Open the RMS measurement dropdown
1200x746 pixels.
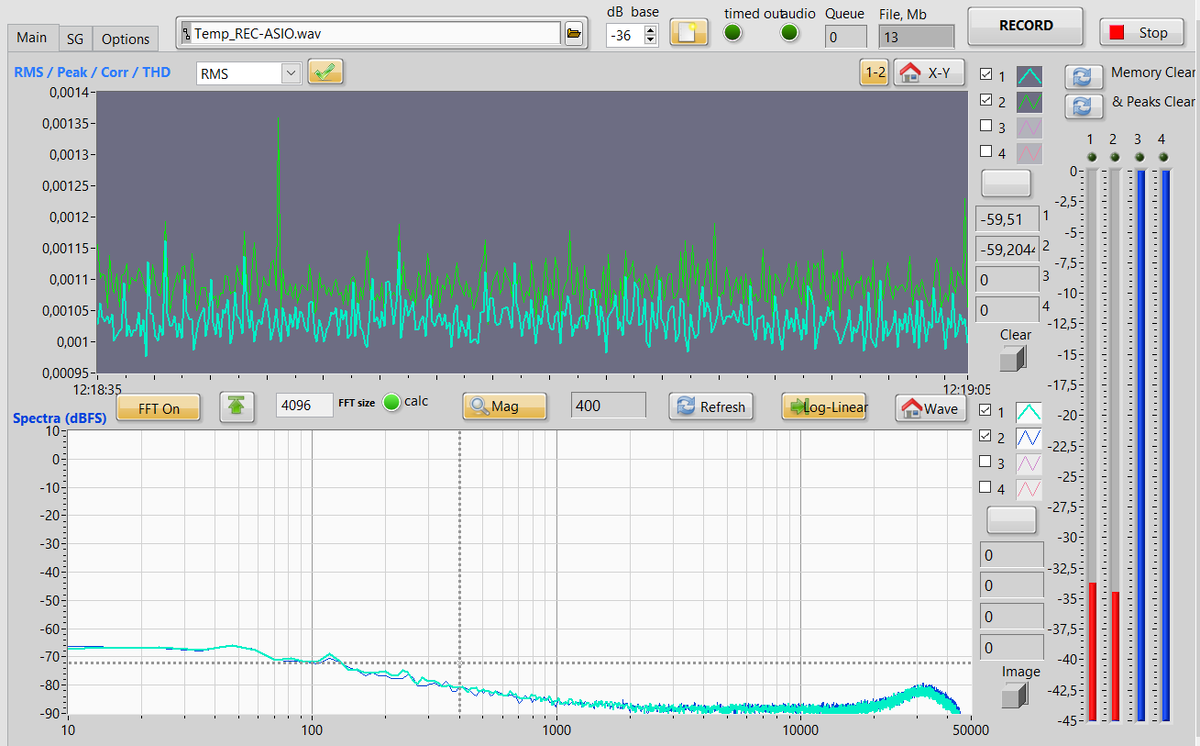click(248, 73)
